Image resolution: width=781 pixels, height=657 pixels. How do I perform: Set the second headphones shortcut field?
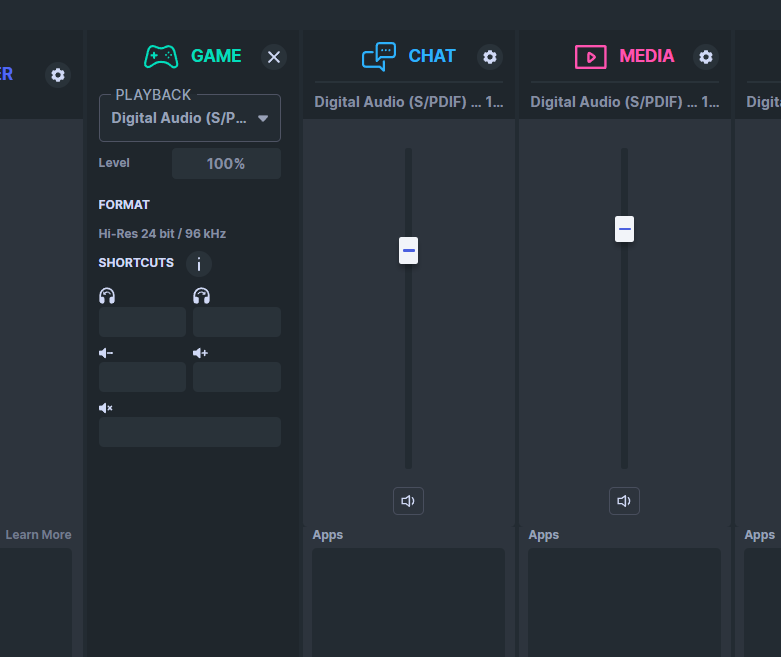(x=237, y=322)
